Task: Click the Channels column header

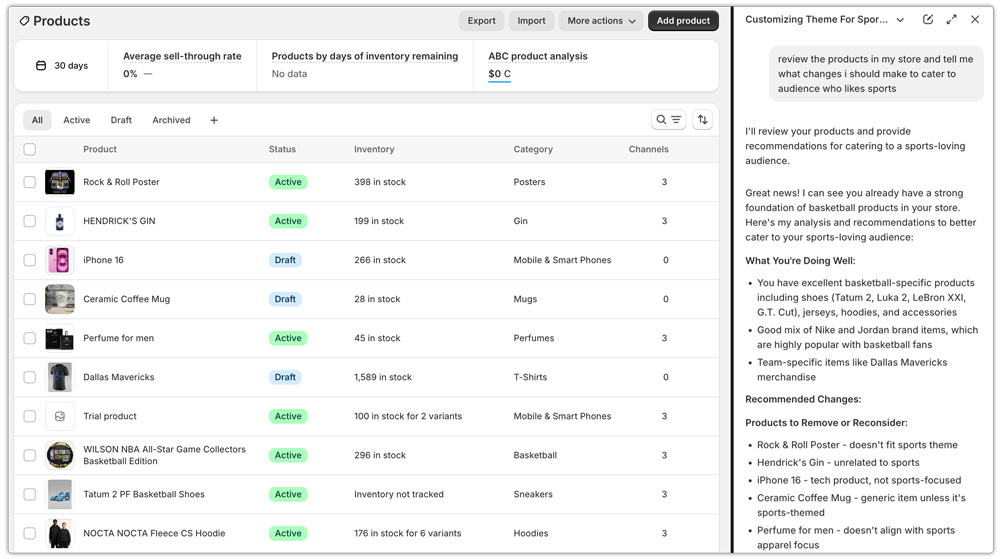Action: point(649,149)
